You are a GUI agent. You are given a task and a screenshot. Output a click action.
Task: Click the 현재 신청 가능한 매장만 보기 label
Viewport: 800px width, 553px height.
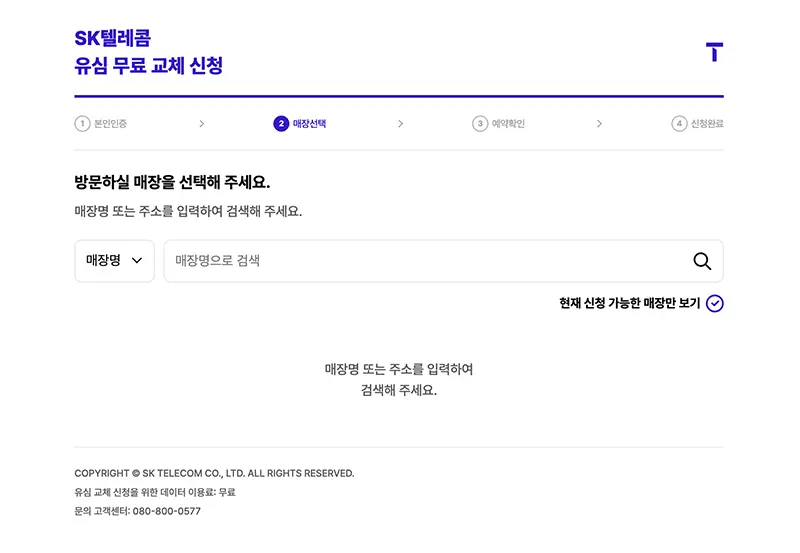(x=630, y=304)
